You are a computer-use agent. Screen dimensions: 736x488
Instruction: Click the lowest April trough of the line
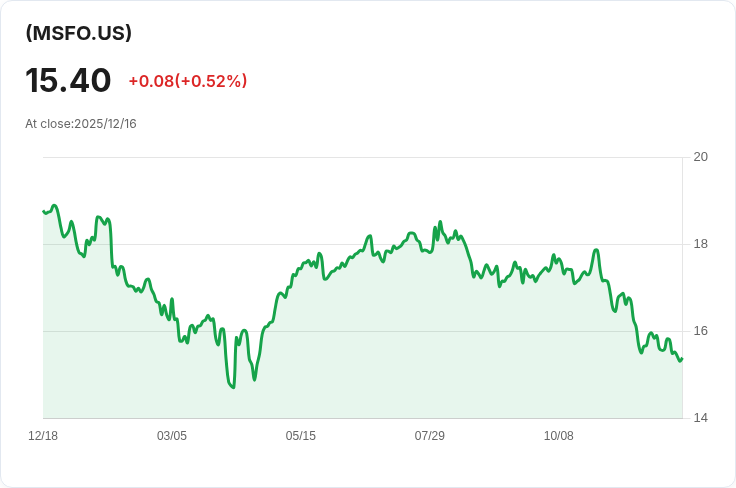point(233,388)
